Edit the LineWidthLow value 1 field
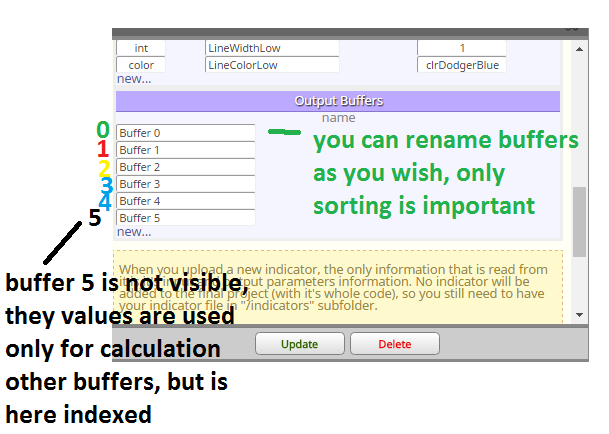 click(x=462, y=48)
